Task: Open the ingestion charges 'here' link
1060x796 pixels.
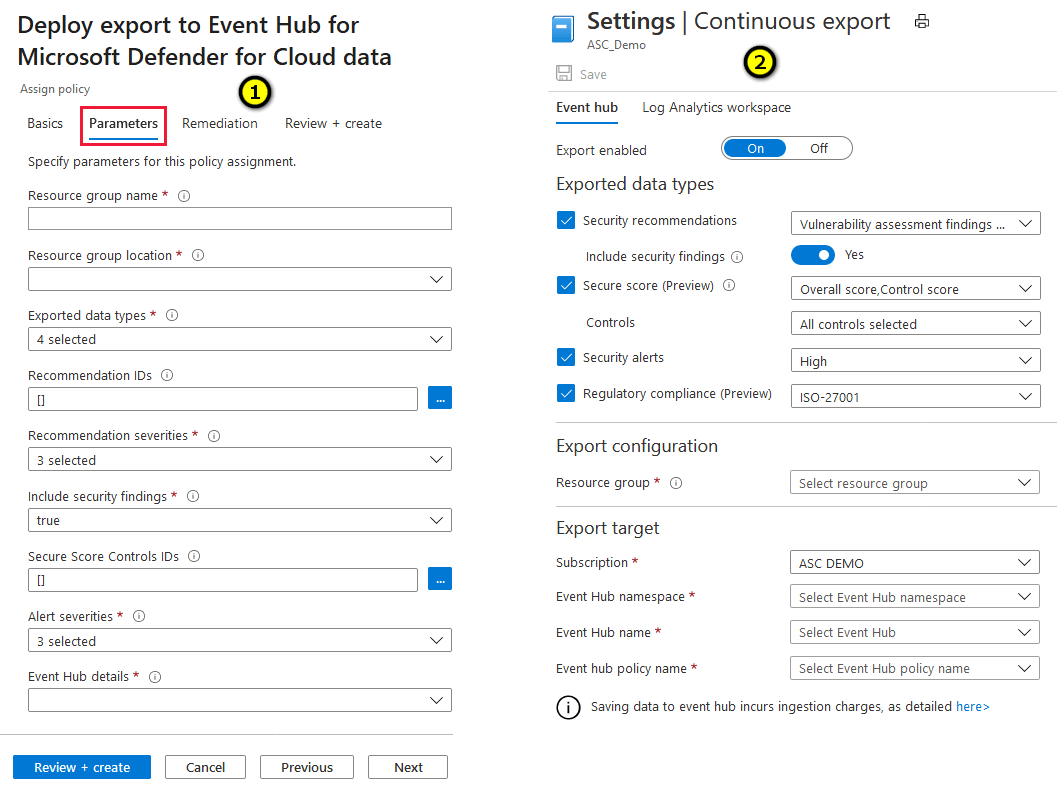Action: (972, 707)
